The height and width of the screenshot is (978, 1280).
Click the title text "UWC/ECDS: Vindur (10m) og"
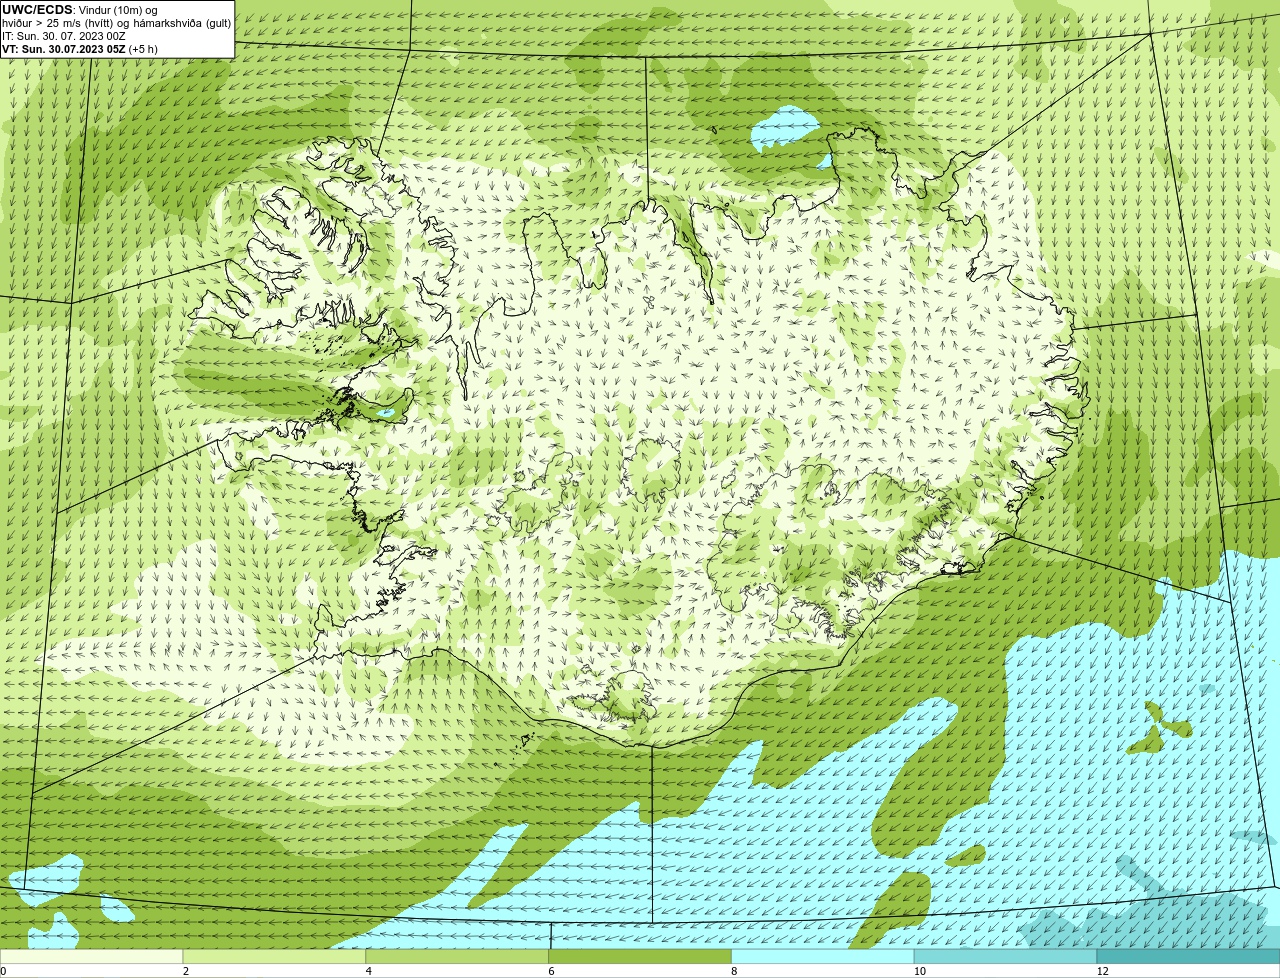click(x=80, y=10)
